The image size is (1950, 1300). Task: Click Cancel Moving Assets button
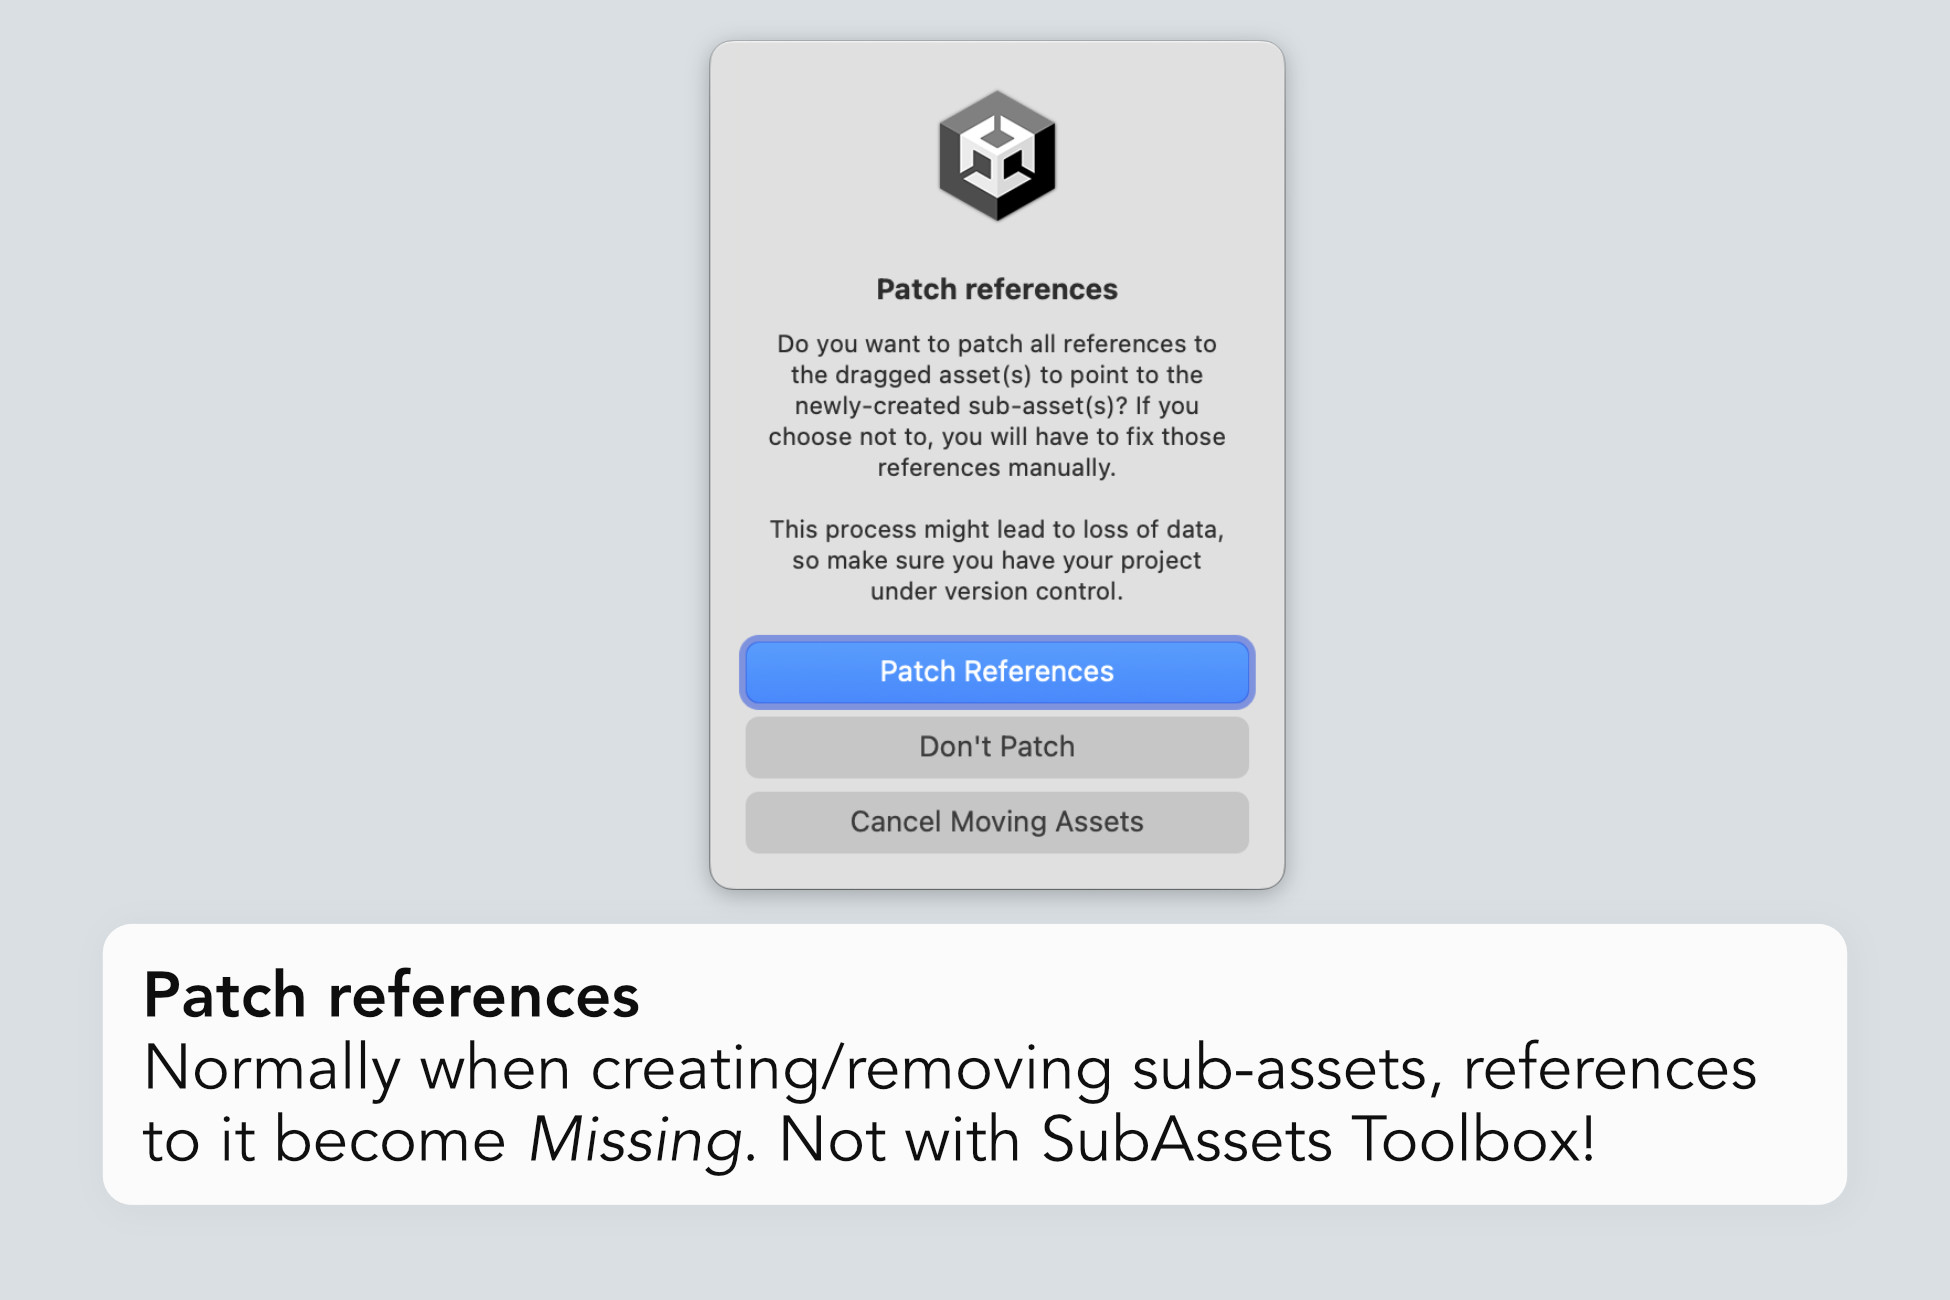tap(996, 822)
